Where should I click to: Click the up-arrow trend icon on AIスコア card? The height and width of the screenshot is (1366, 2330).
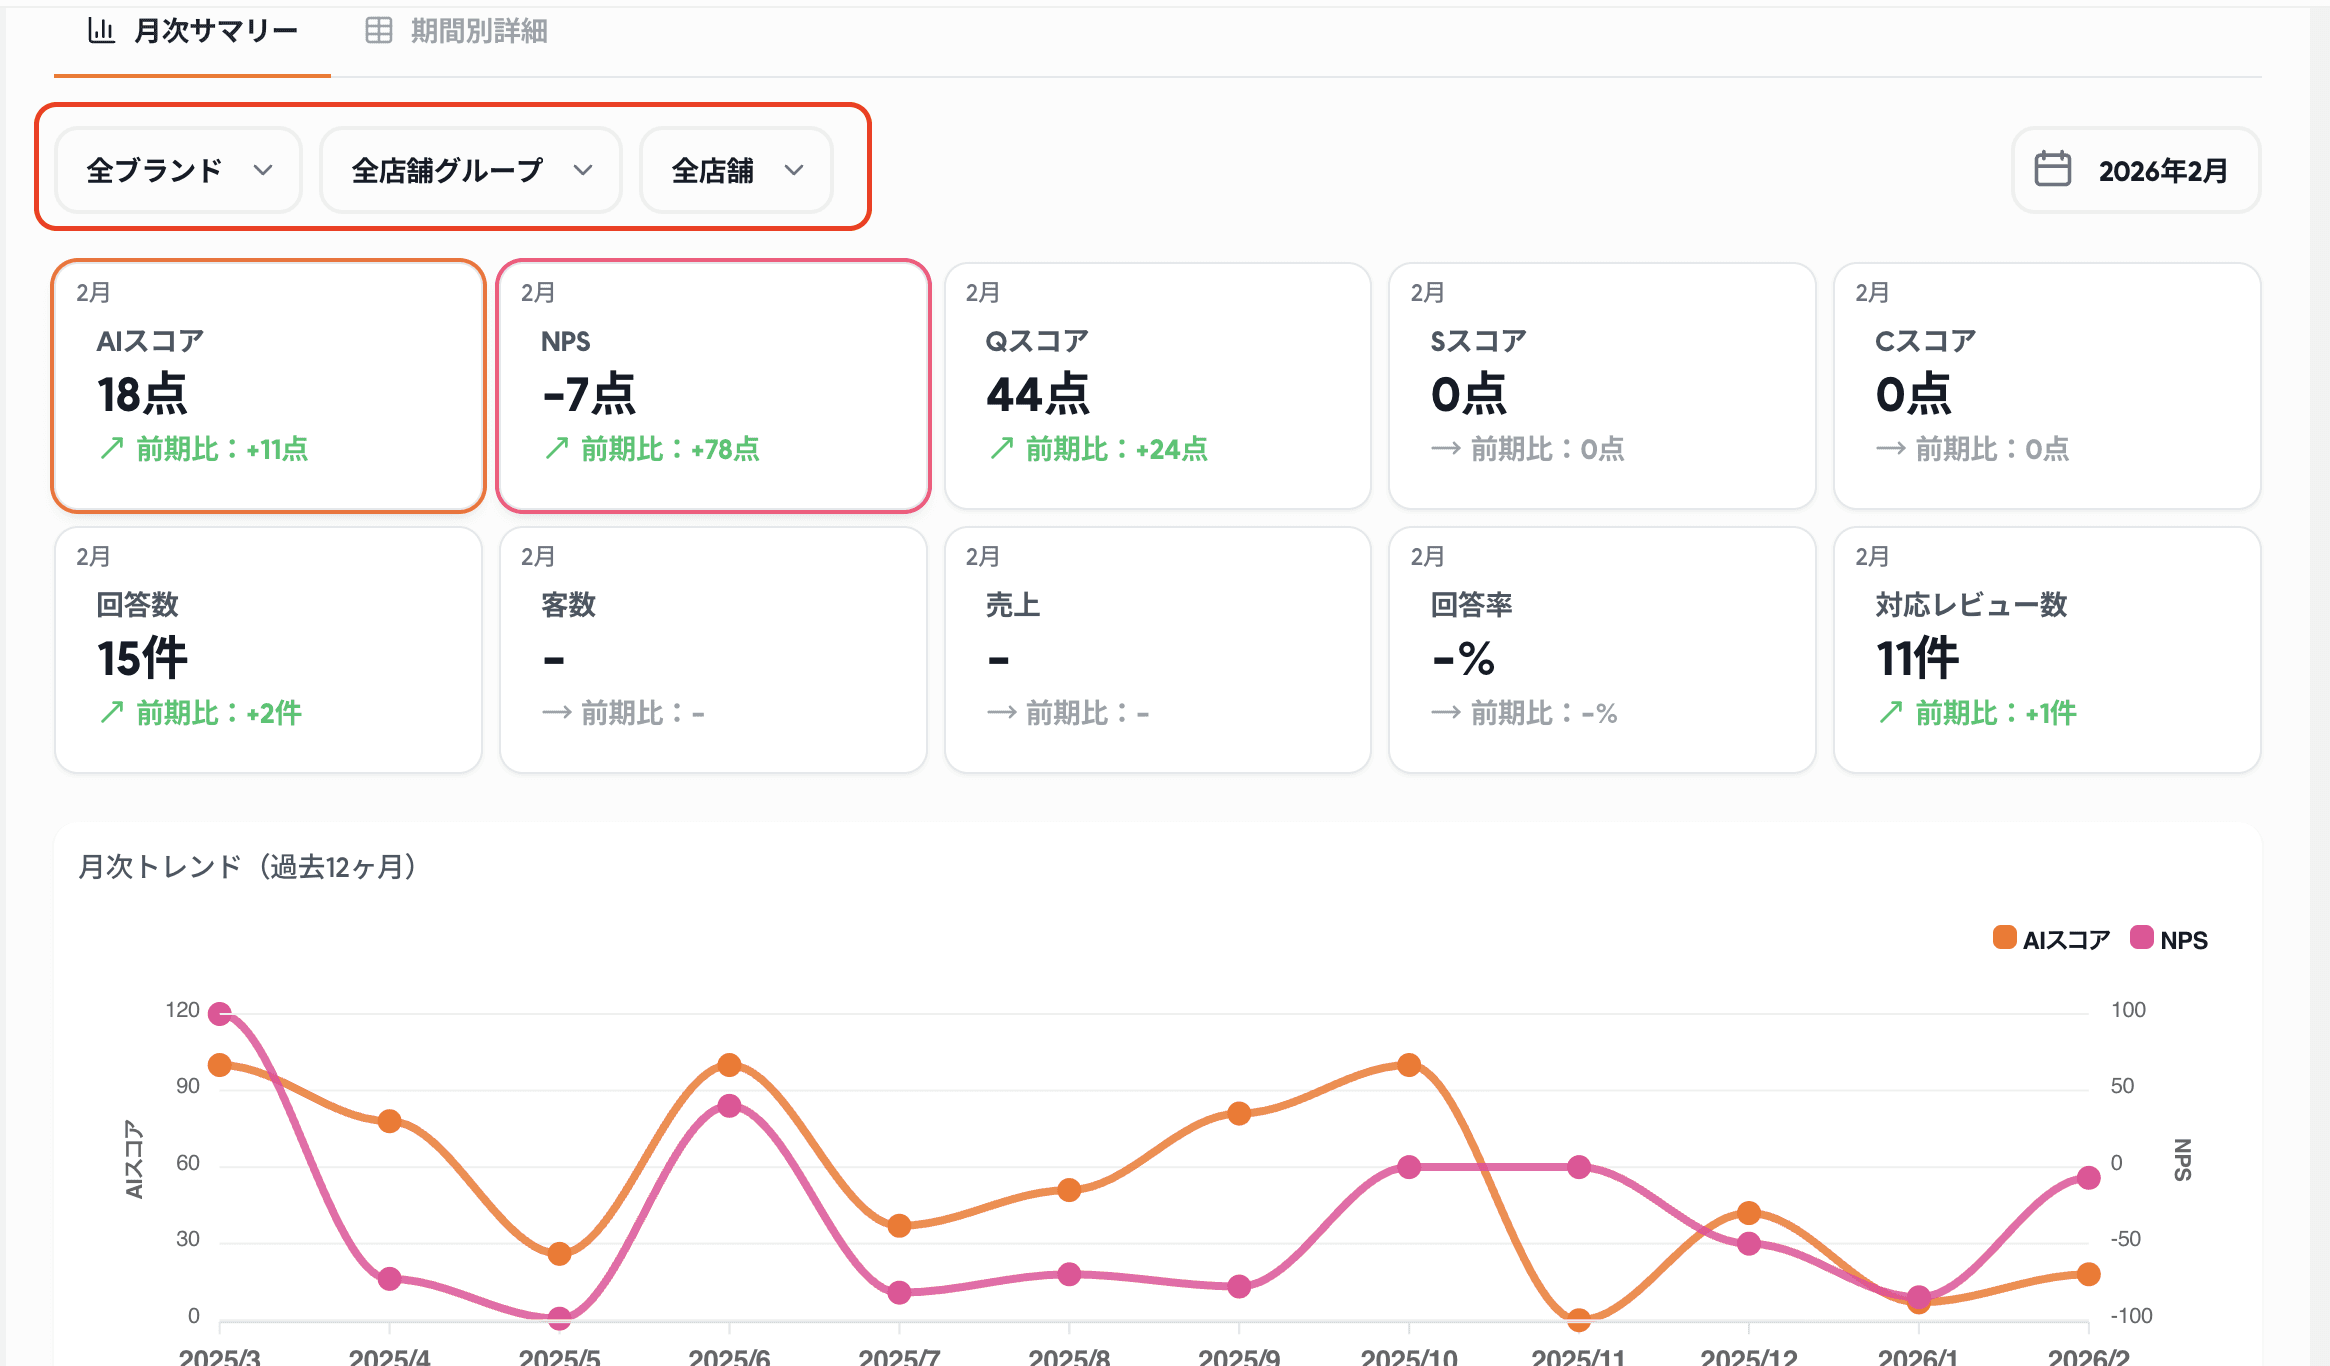coord(112,448)
